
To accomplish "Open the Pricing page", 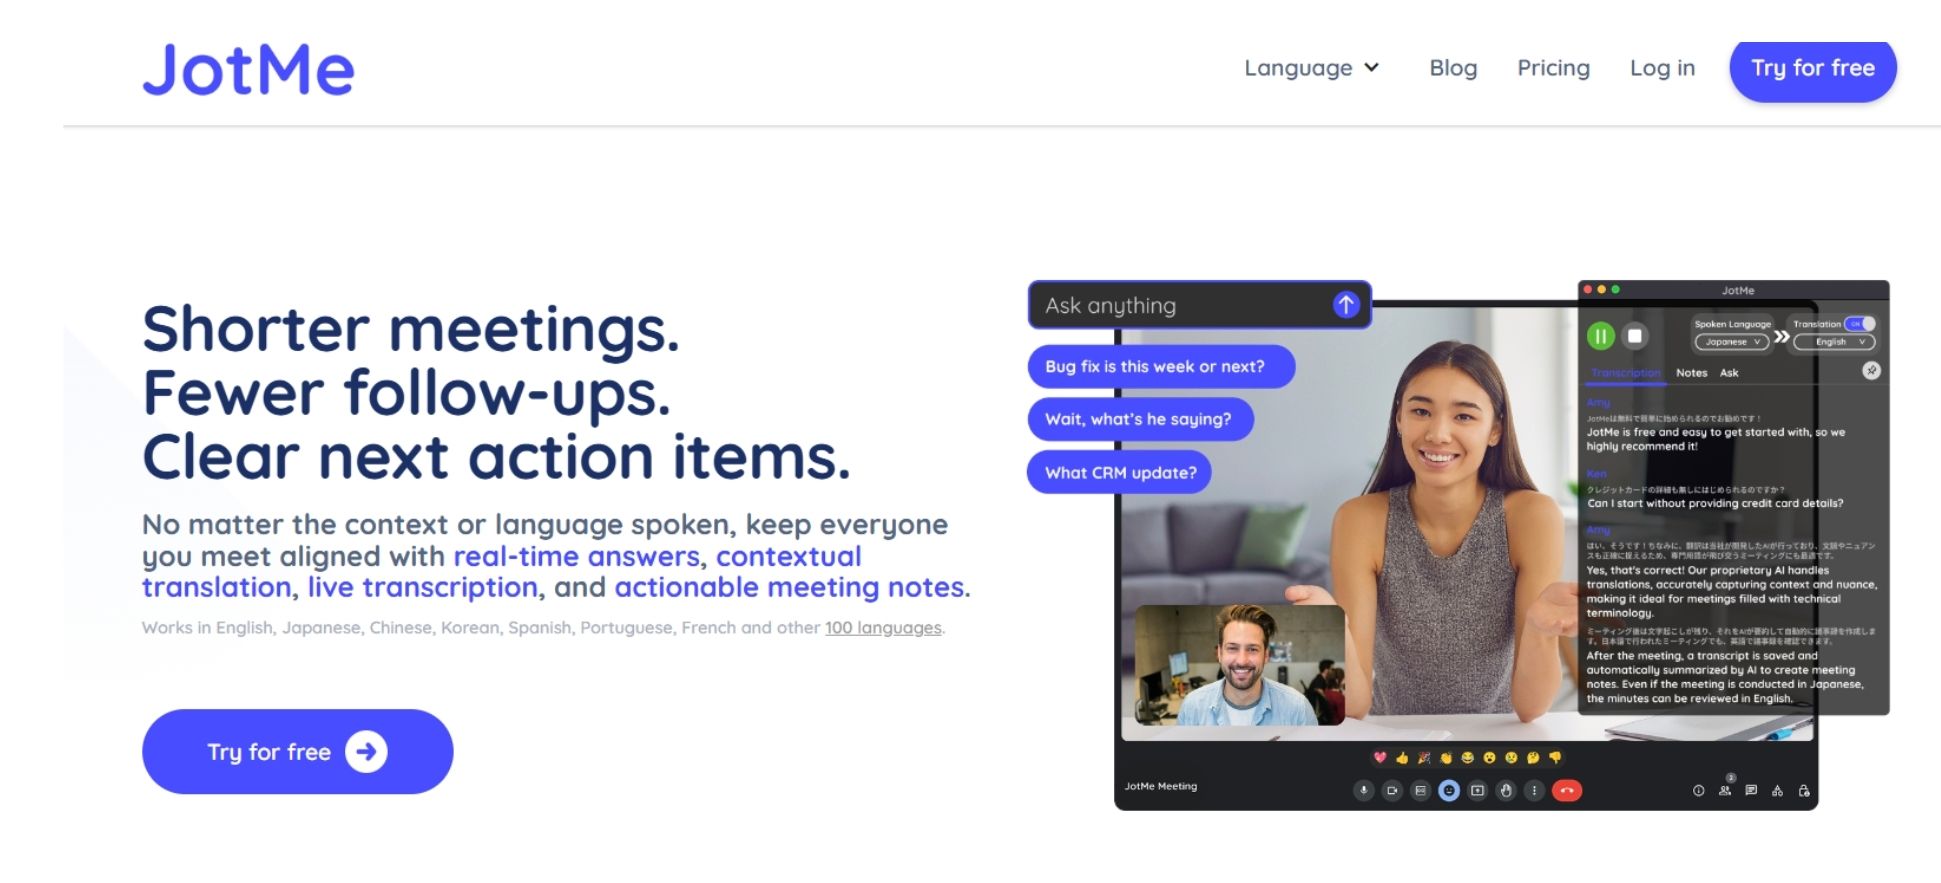I will 1553,68.
